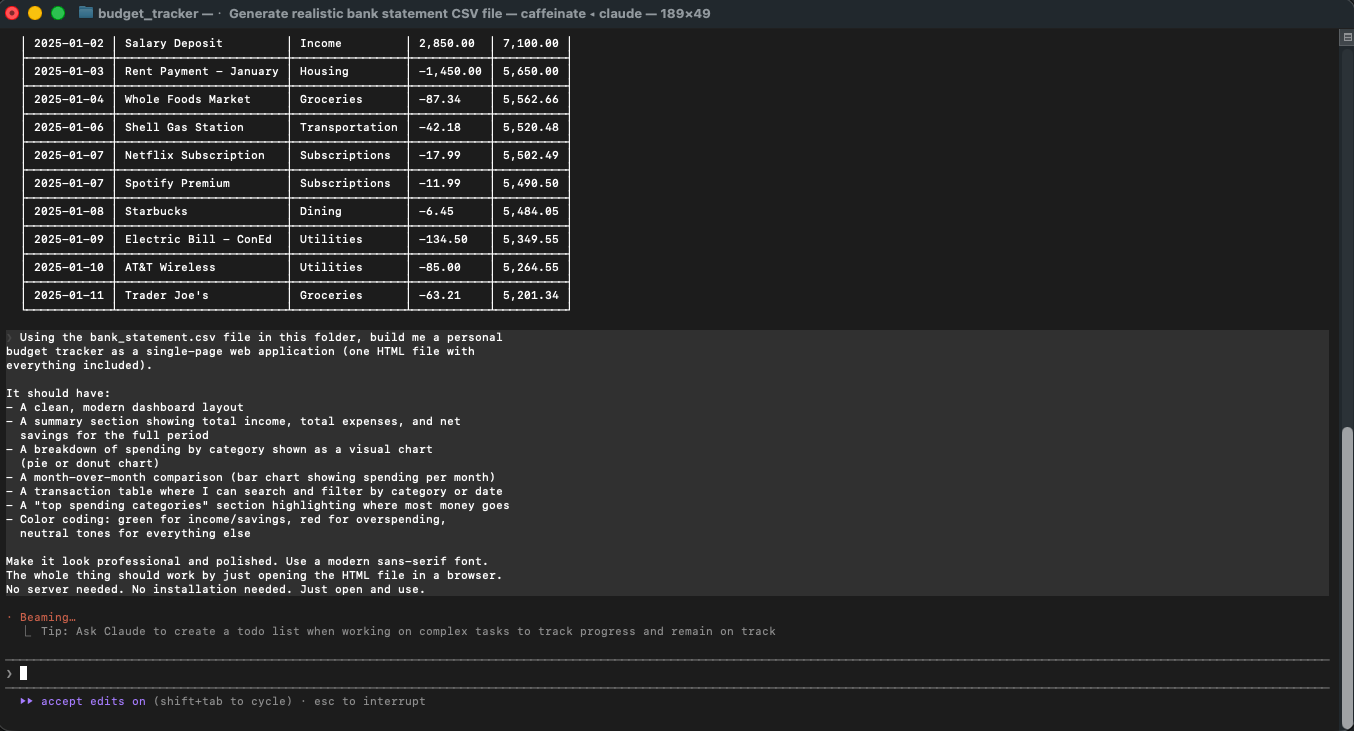Screen dimensions: 1354x731
Task: Click the amount '-87.34'
Action: [x=440, y=99]
